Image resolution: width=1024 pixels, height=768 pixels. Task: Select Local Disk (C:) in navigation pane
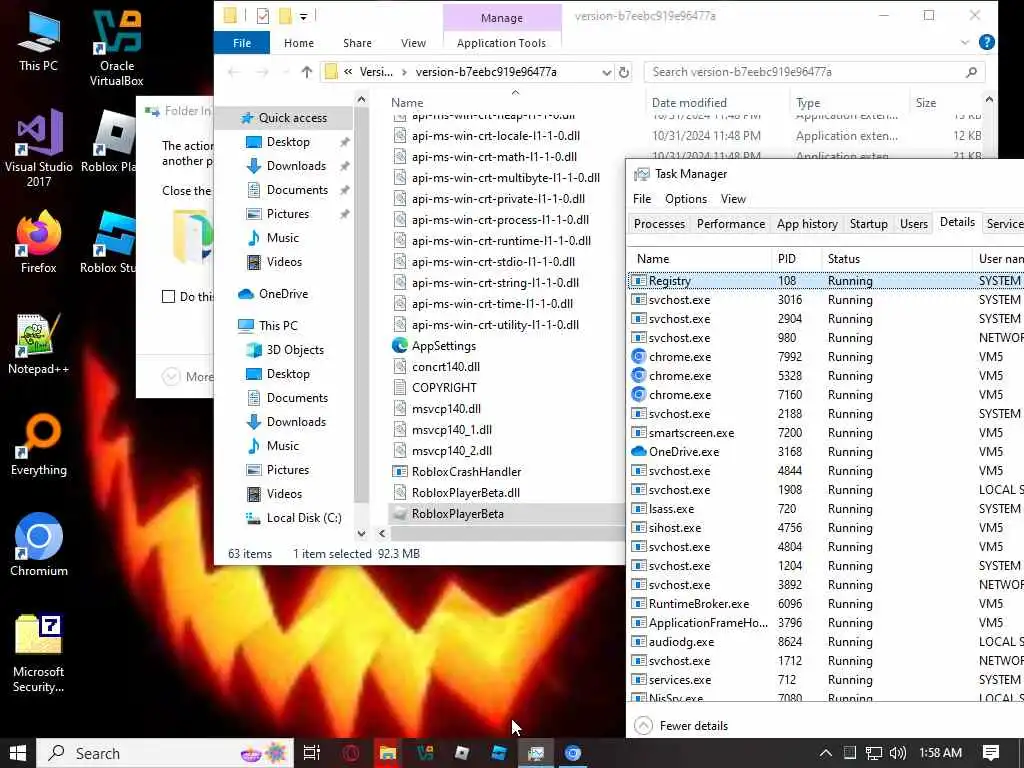coord(303,518)
